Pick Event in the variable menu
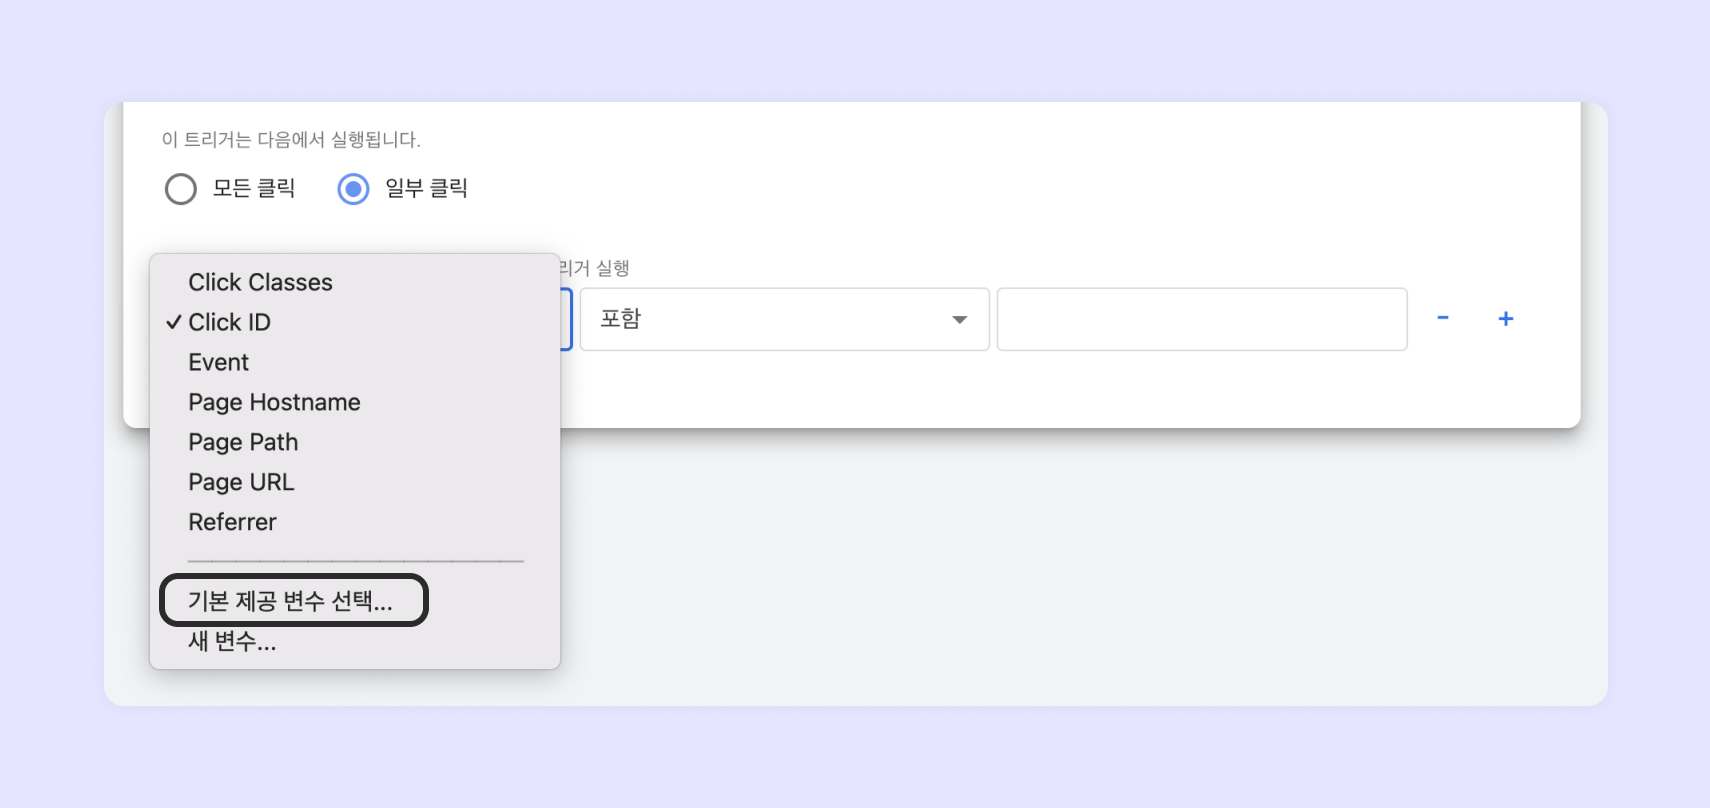Image resolution: width=1710 pixels, height=808 pixels. (218, 363)
